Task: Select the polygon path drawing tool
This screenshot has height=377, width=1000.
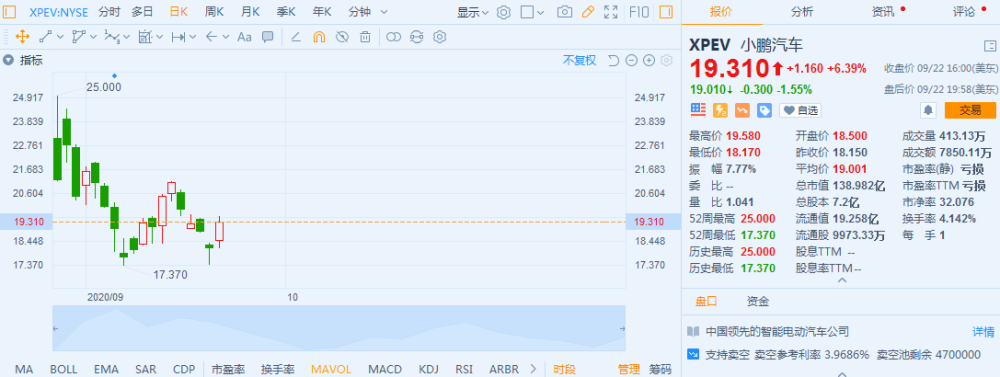Action: click(79, 37)
